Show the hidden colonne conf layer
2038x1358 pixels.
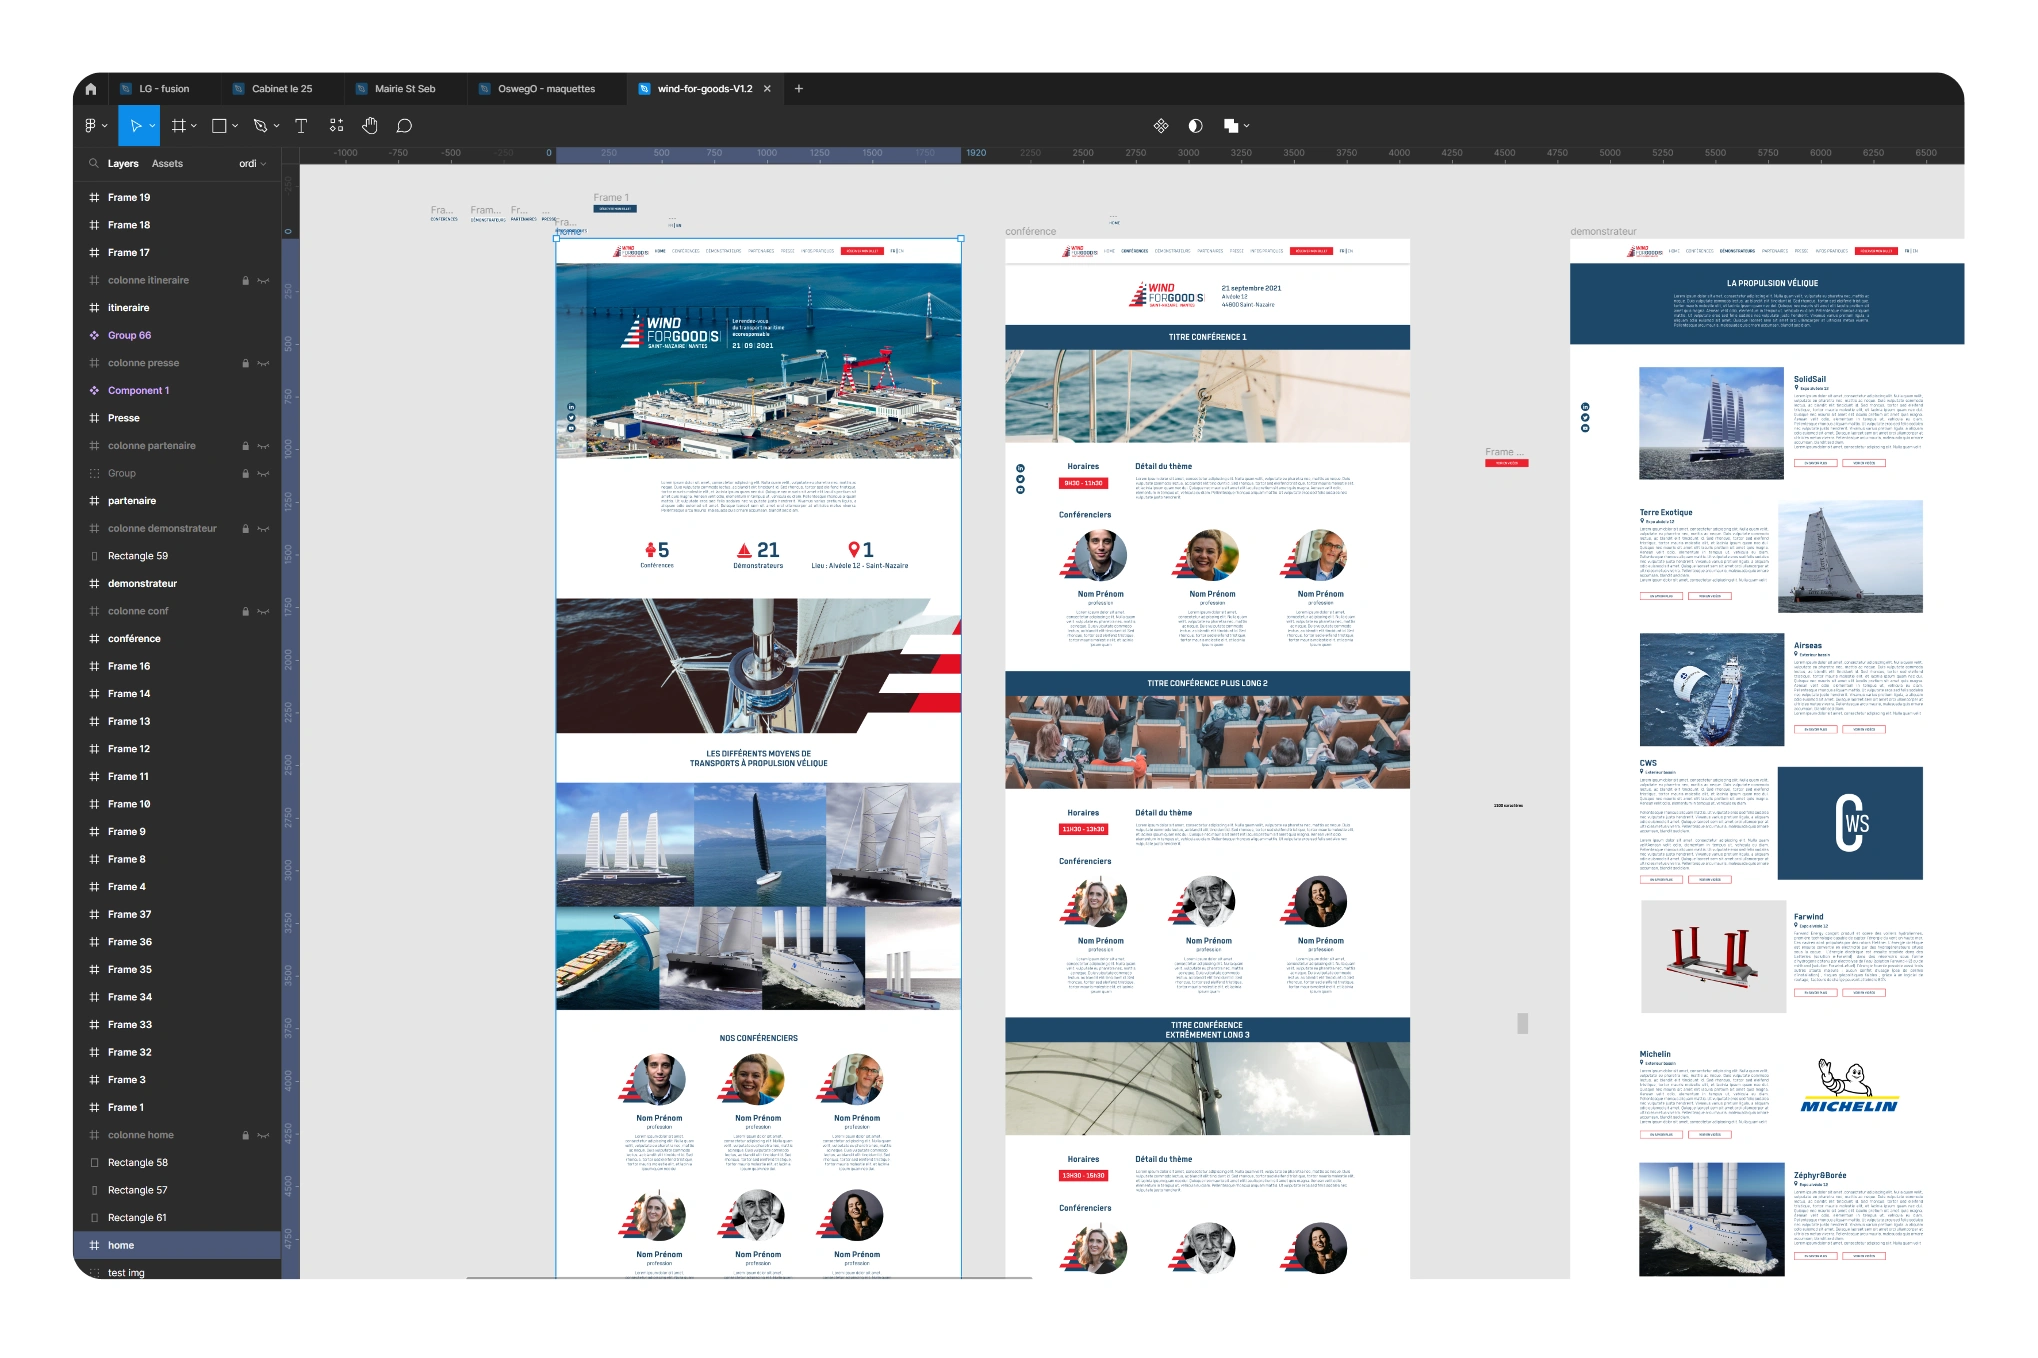(263, 612)
